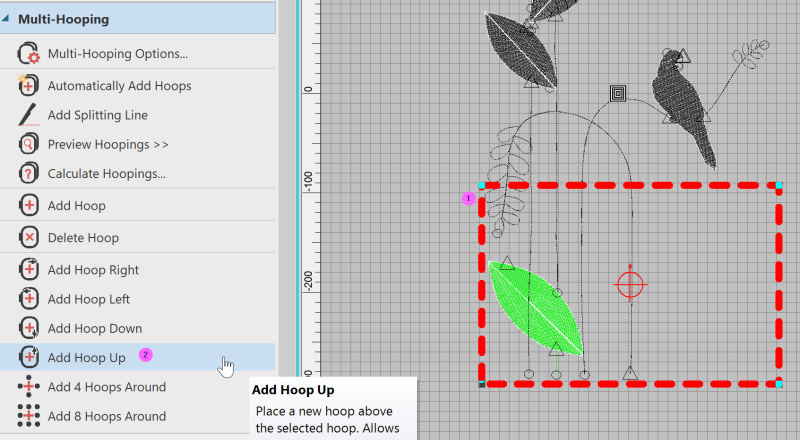Click the Delete Hoop text label
Image resolution: width=800 pixels, height=440 pixels.
[83, 238]
